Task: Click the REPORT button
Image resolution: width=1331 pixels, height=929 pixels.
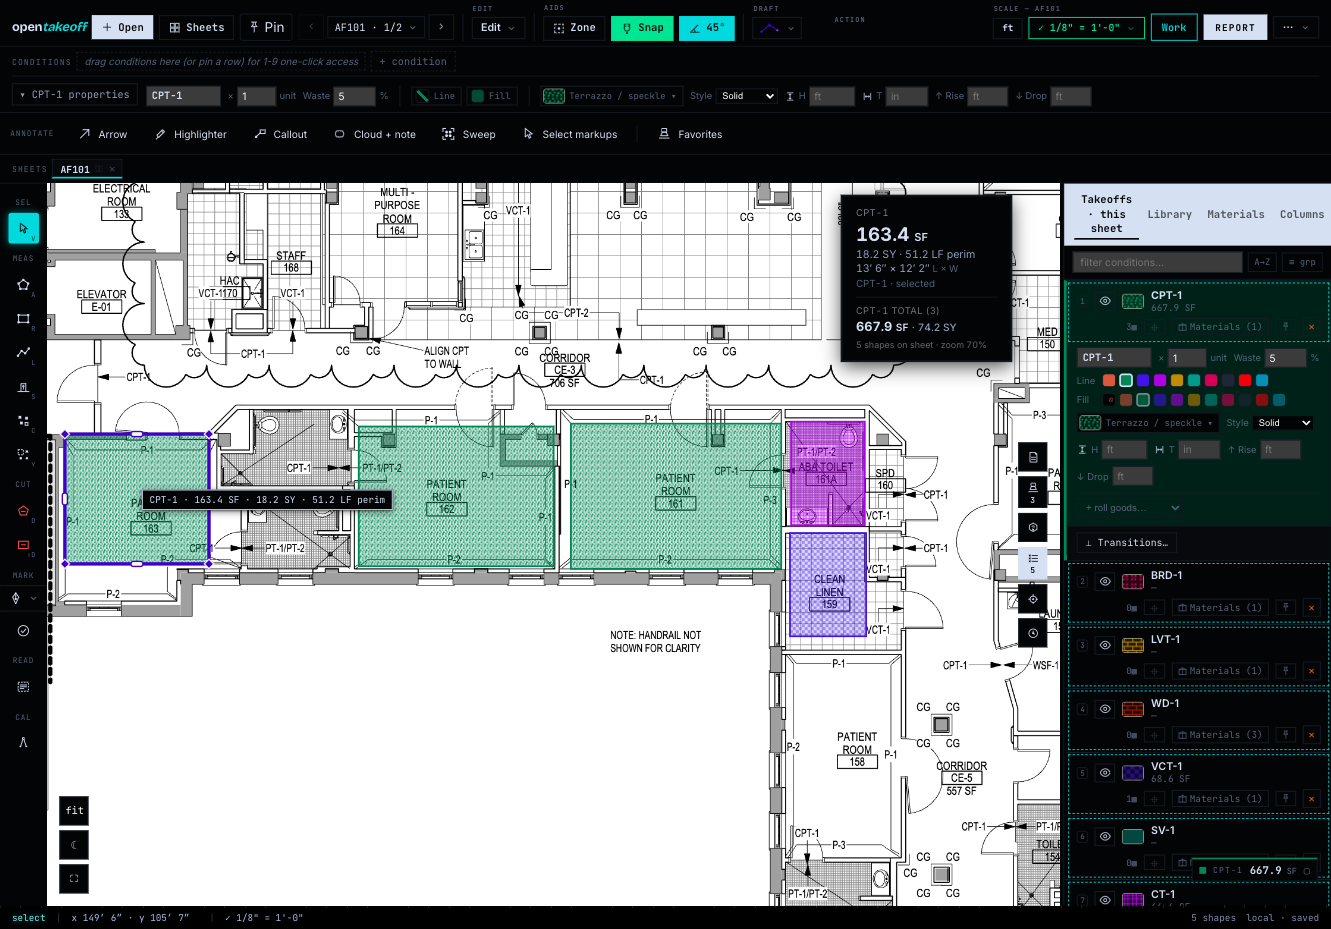Action: (1235, 28)
